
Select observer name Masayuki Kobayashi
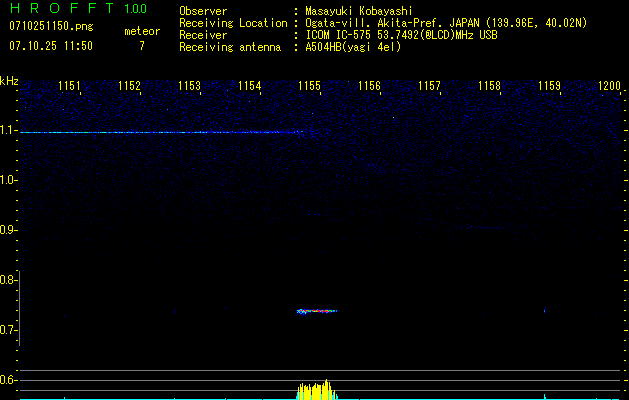(x=359, y=11)
